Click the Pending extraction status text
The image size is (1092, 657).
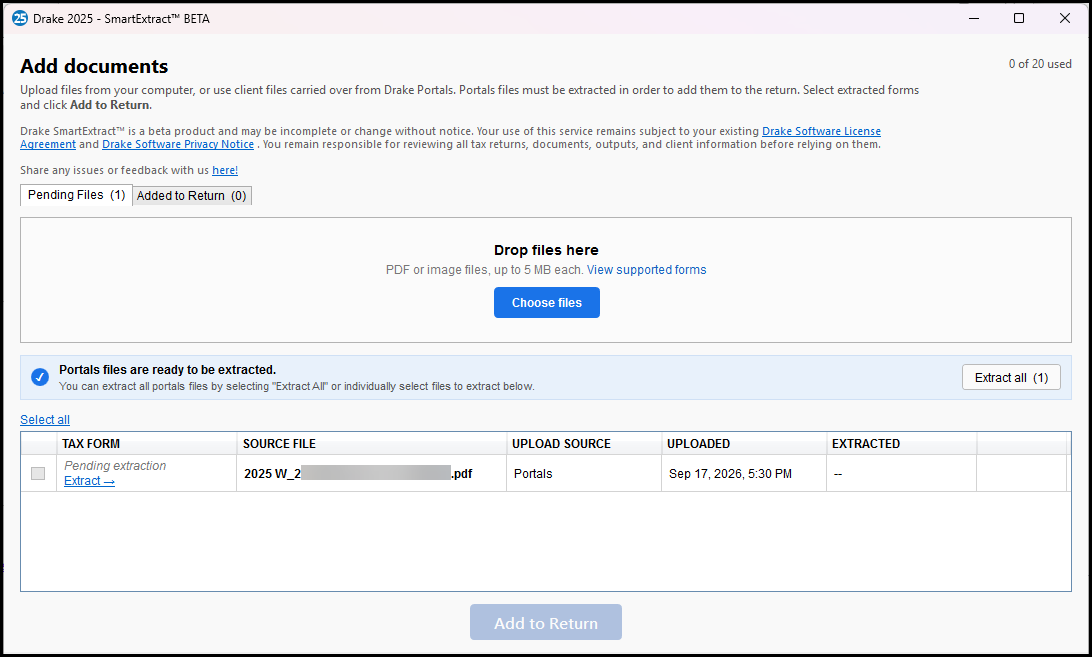[x=115, y=465]
